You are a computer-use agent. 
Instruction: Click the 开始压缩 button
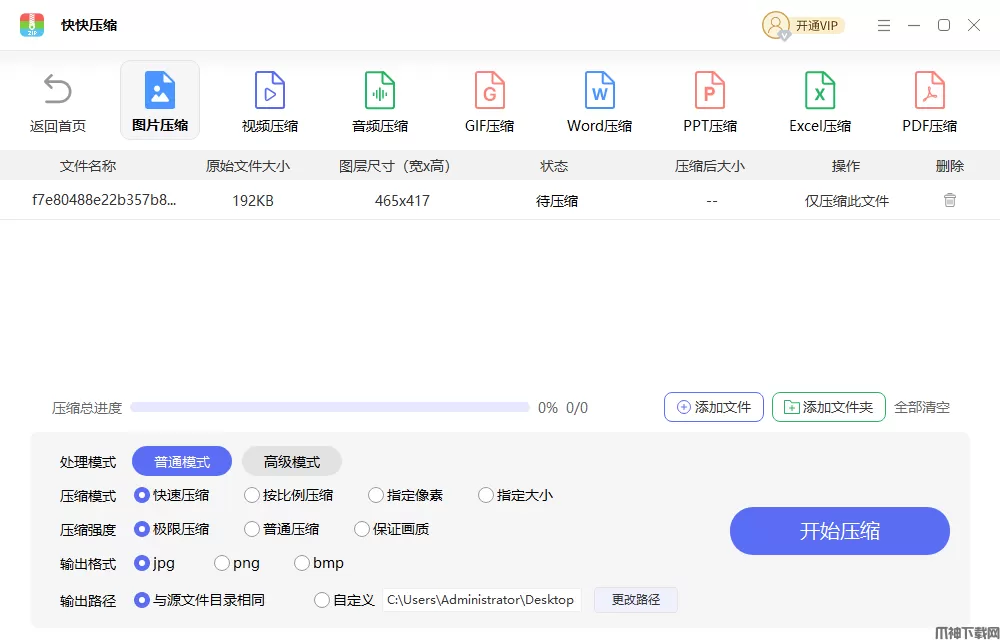click(x=839, y=531)
